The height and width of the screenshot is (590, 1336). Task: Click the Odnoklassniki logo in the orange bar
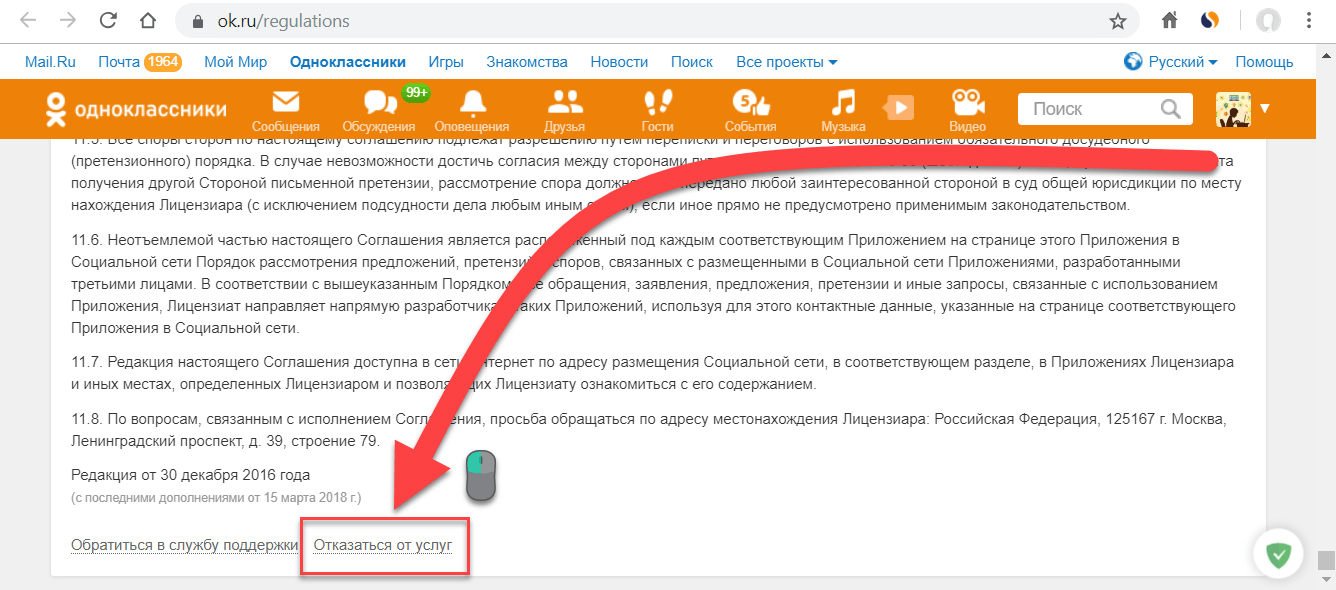(136, 109)
